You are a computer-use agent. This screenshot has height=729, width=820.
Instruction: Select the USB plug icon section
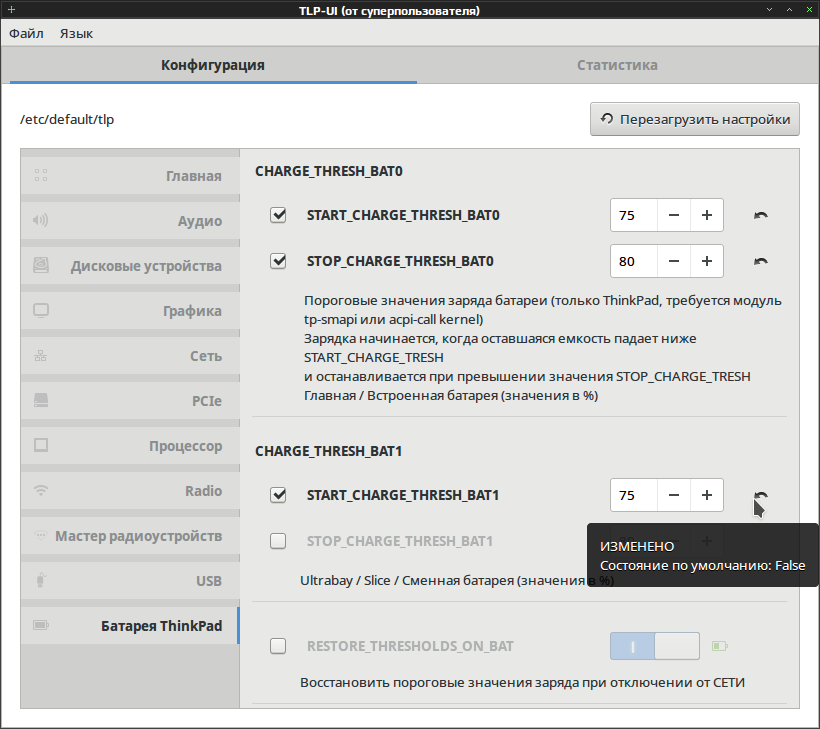41,580
